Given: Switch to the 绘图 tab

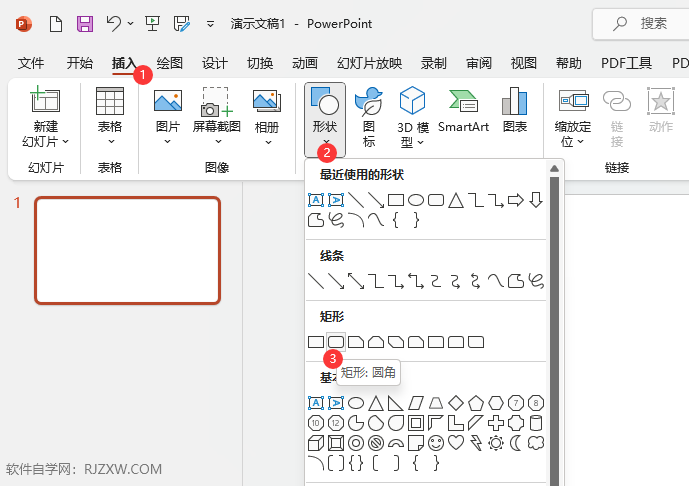Looking at the screenshot, I should (170, 63).
